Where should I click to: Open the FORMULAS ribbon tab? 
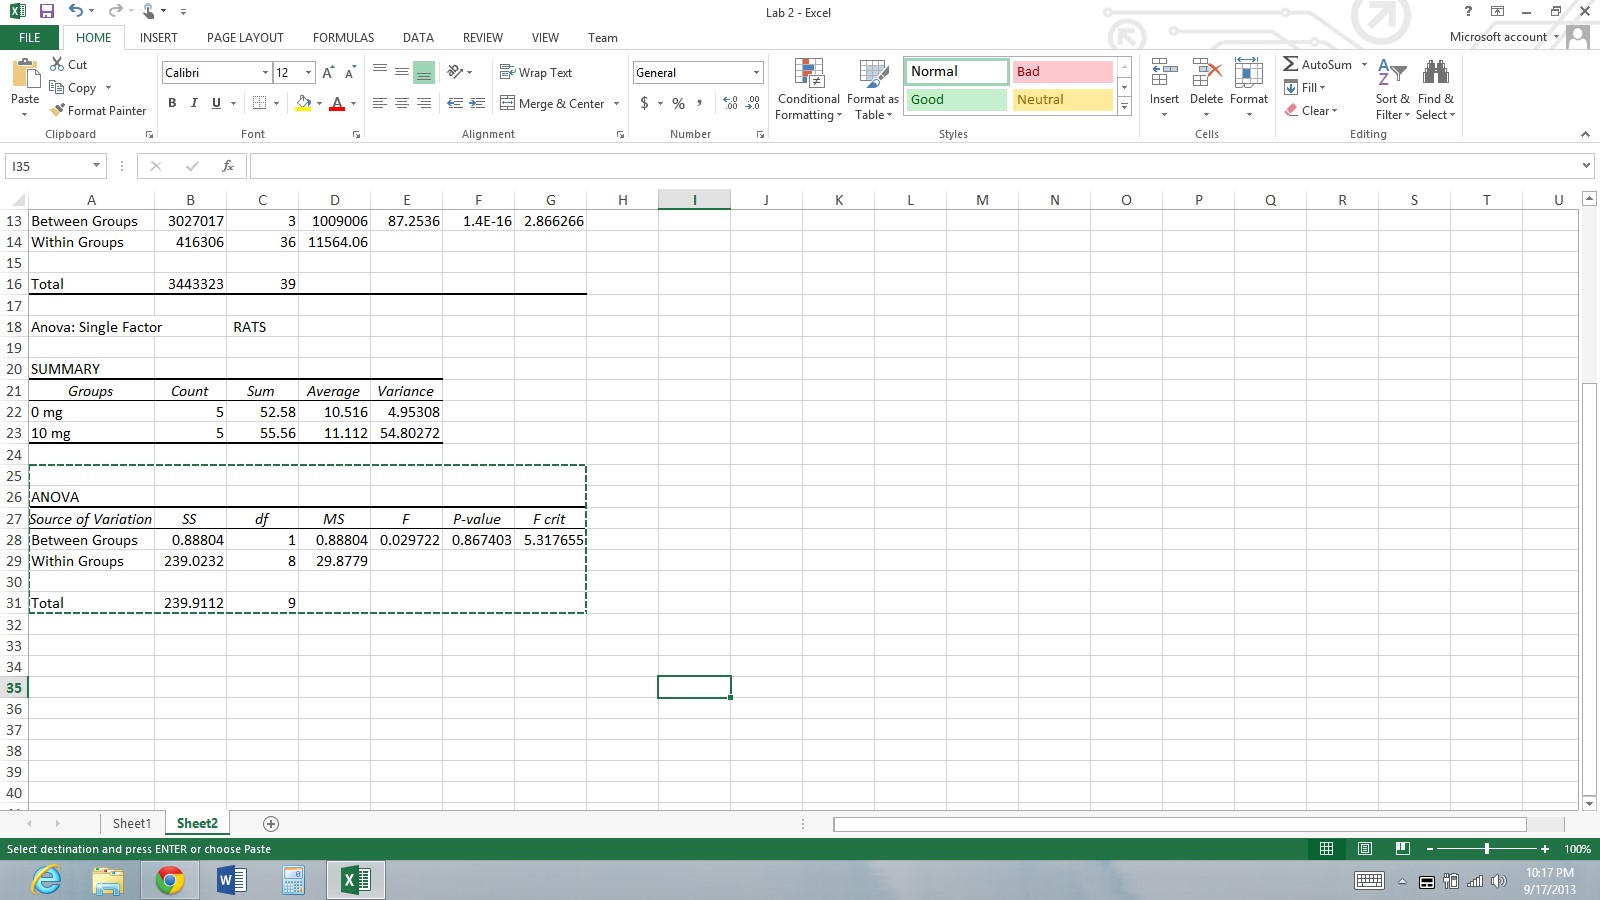[343, 38]
